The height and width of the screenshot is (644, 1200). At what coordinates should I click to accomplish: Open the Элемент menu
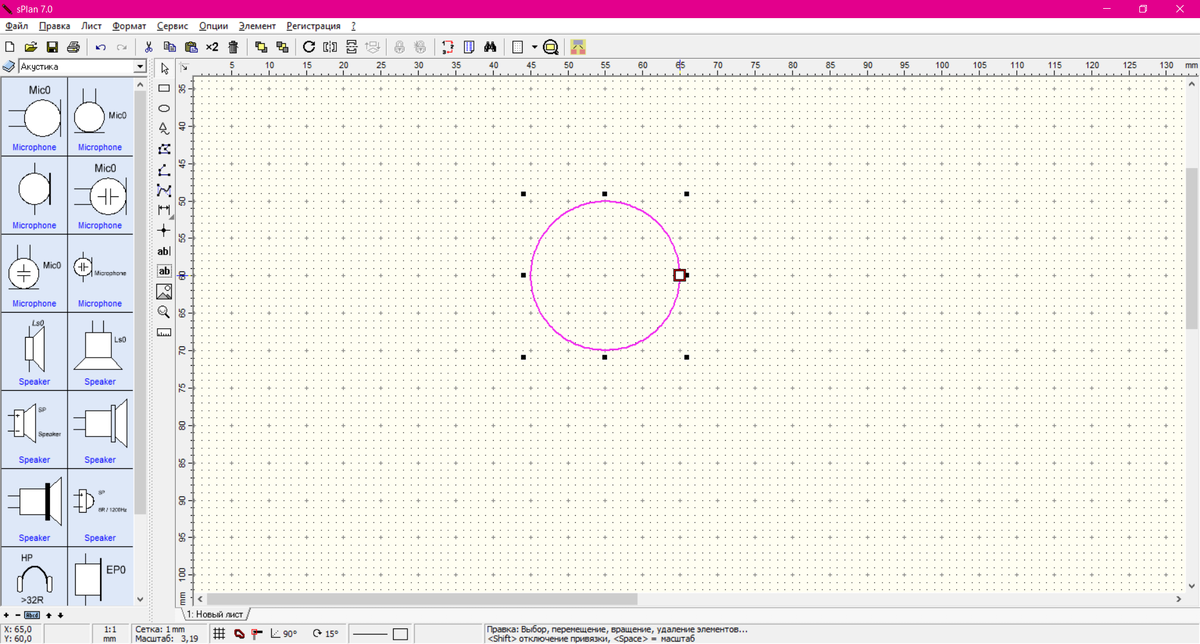257,25
